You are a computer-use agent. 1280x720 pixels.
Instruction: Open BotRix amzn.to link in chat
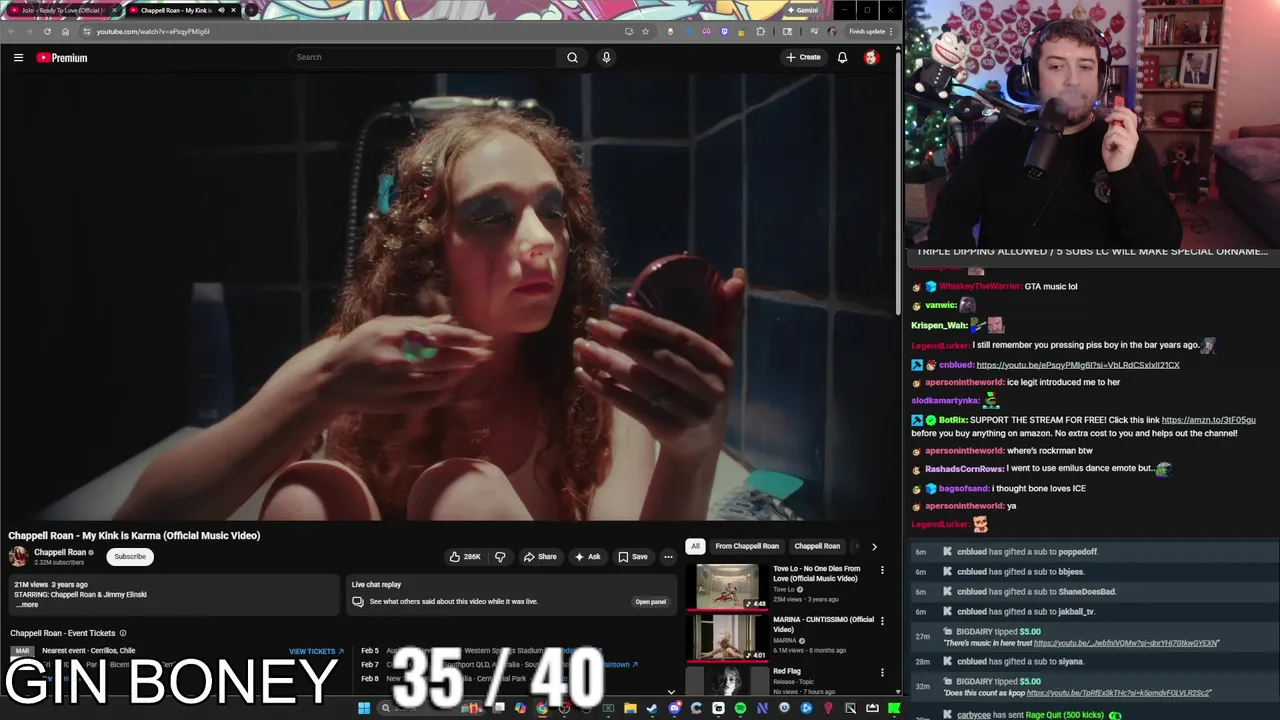pos(1208,420)
